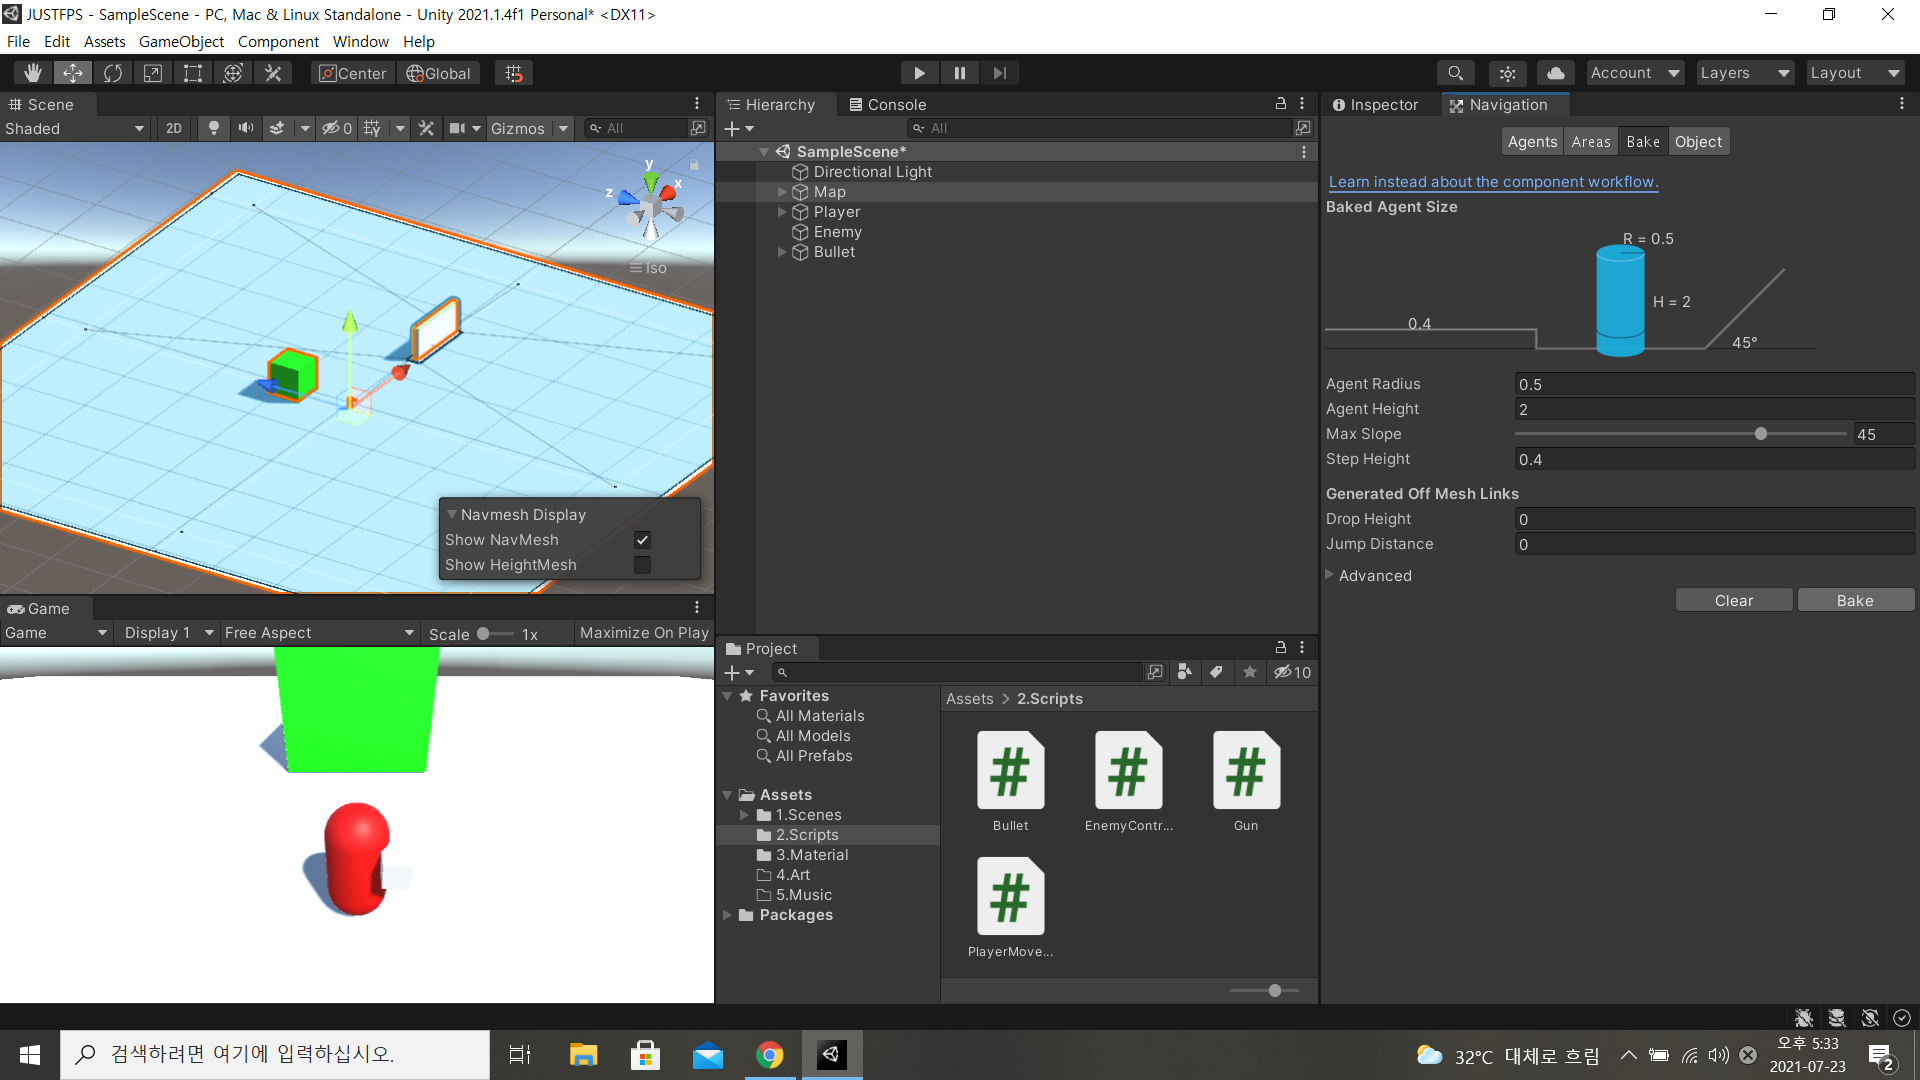Toggle 2D scene view mode
The width and height of the screenshot is (1920, 1080).
pos(174,128)
